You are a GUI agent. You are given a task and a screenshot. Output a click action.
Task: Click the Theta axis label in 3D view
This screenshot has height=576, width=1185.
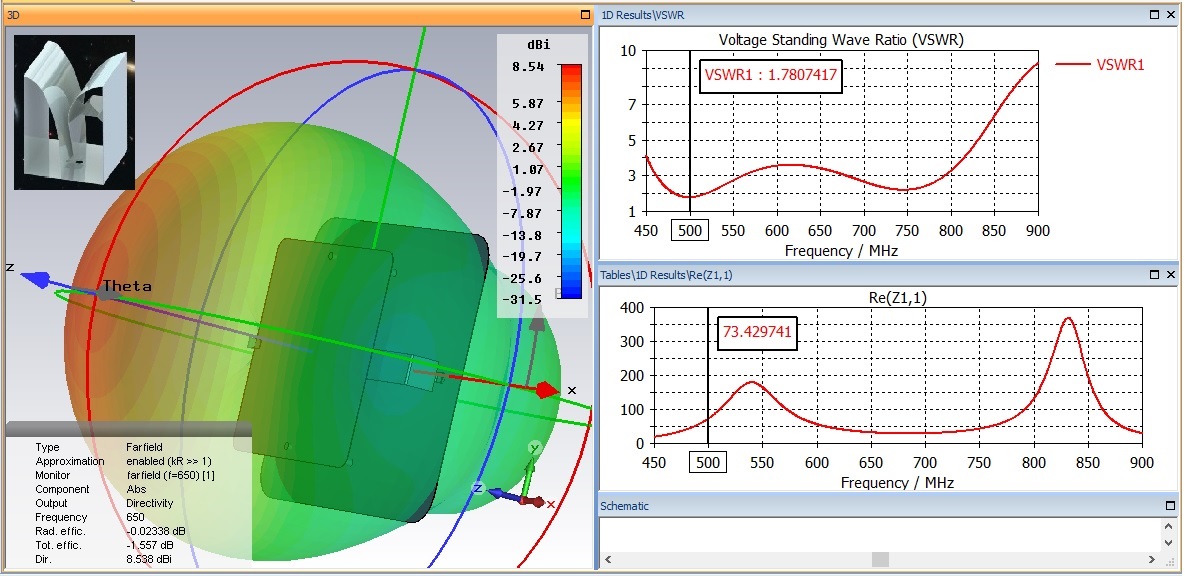(127, 286)
